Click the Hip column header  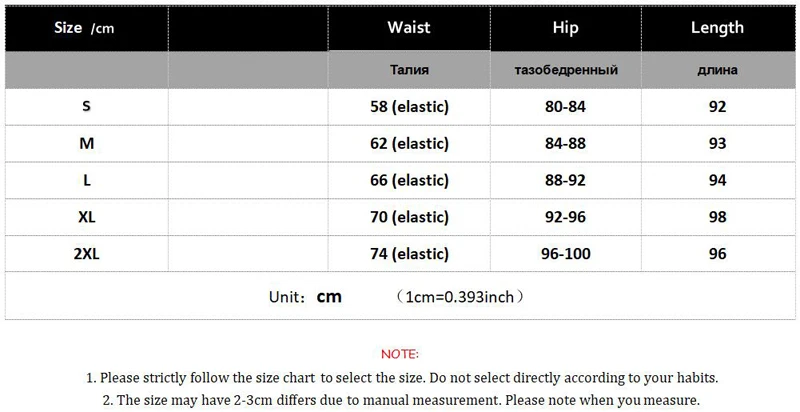point(563,28)
